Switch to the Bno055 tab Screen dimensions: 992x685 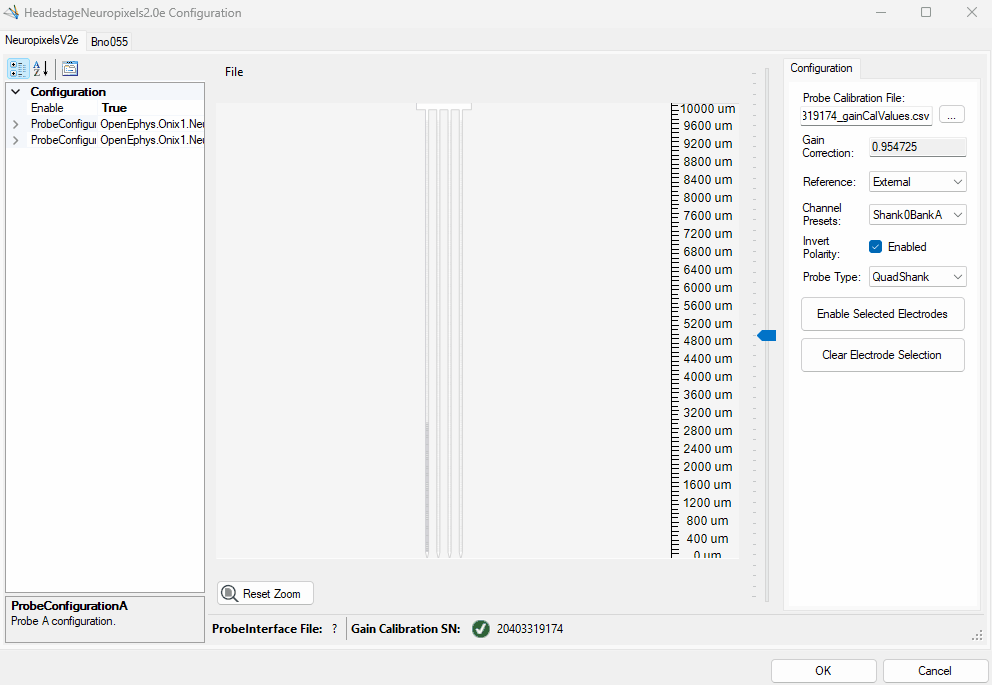[x=109, y=42]
